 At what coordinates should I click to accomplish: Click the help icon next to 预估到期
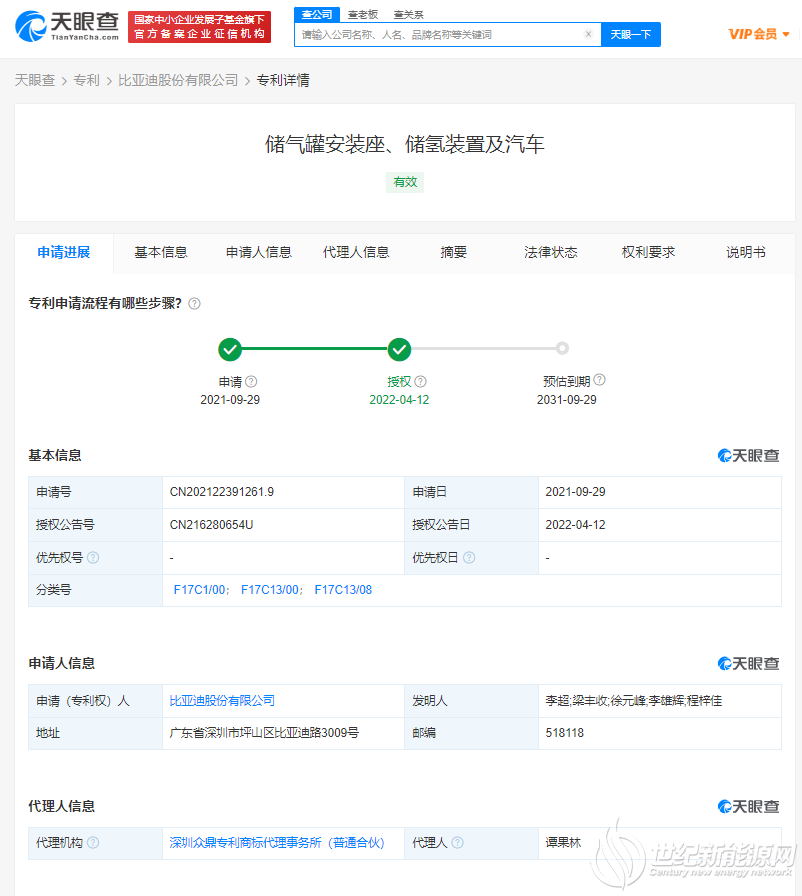[x=600, y=380]
